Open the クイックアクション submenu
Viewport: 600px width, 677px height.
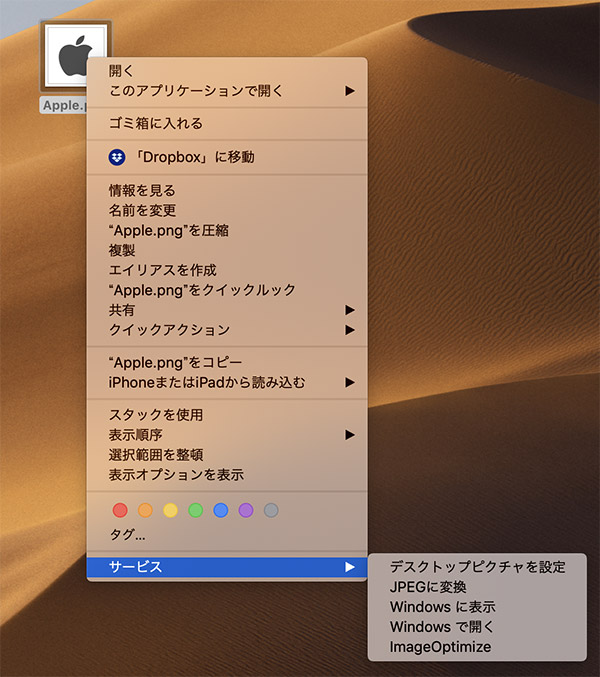(x=227, y=330)
